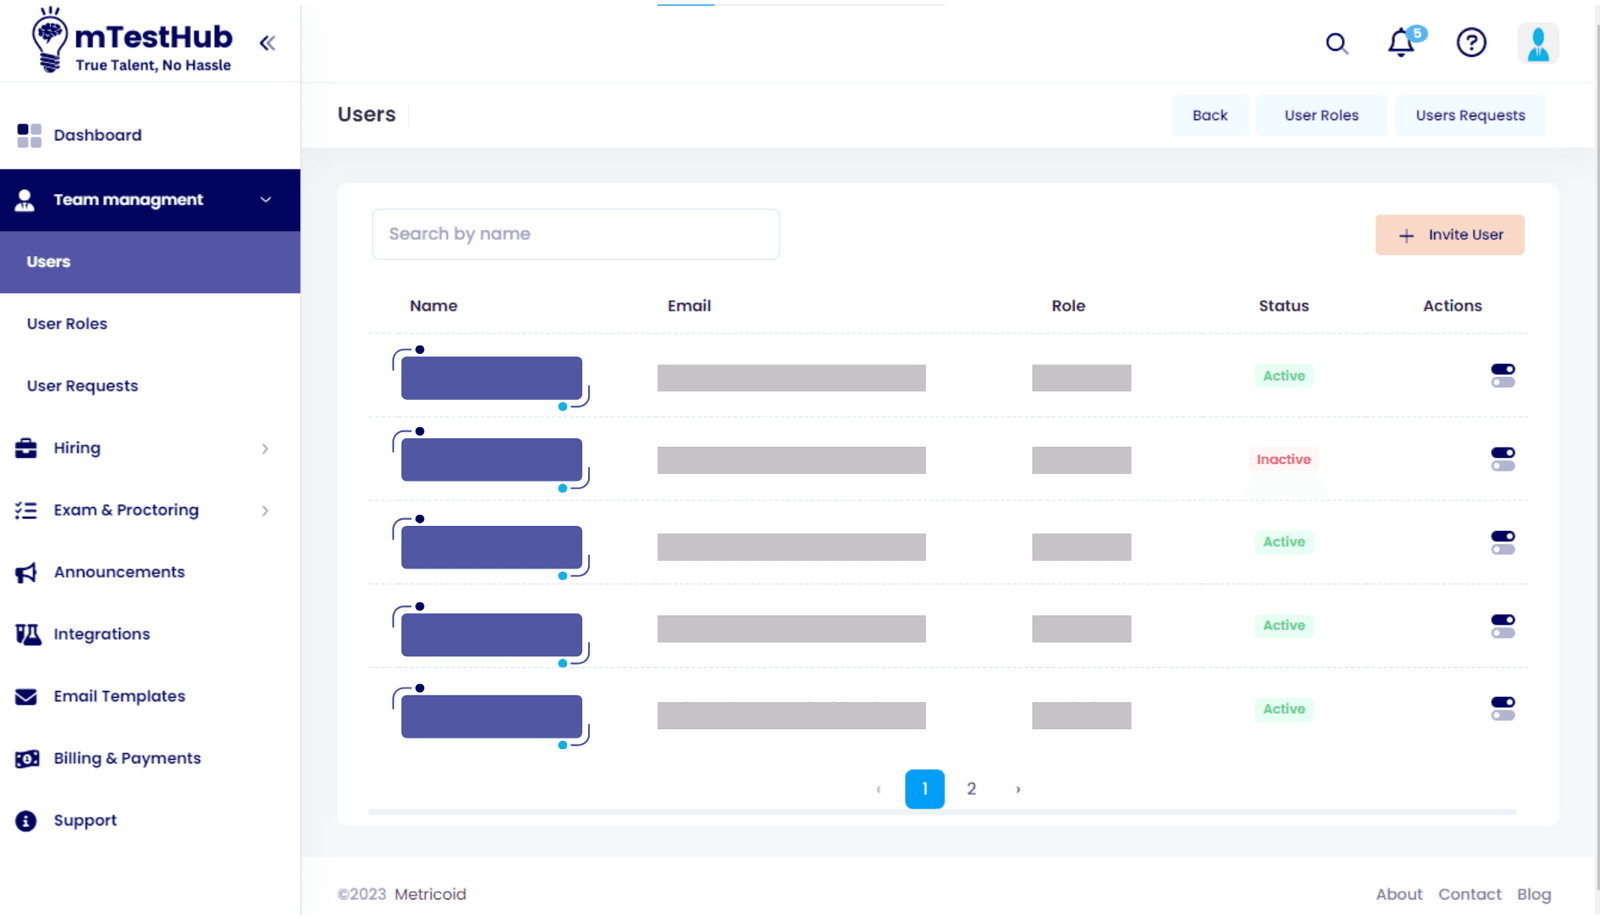Click the Dashboard grid icon
Image resolution: width=1600 pixels, height=919 pixels.
click(29, 135)
